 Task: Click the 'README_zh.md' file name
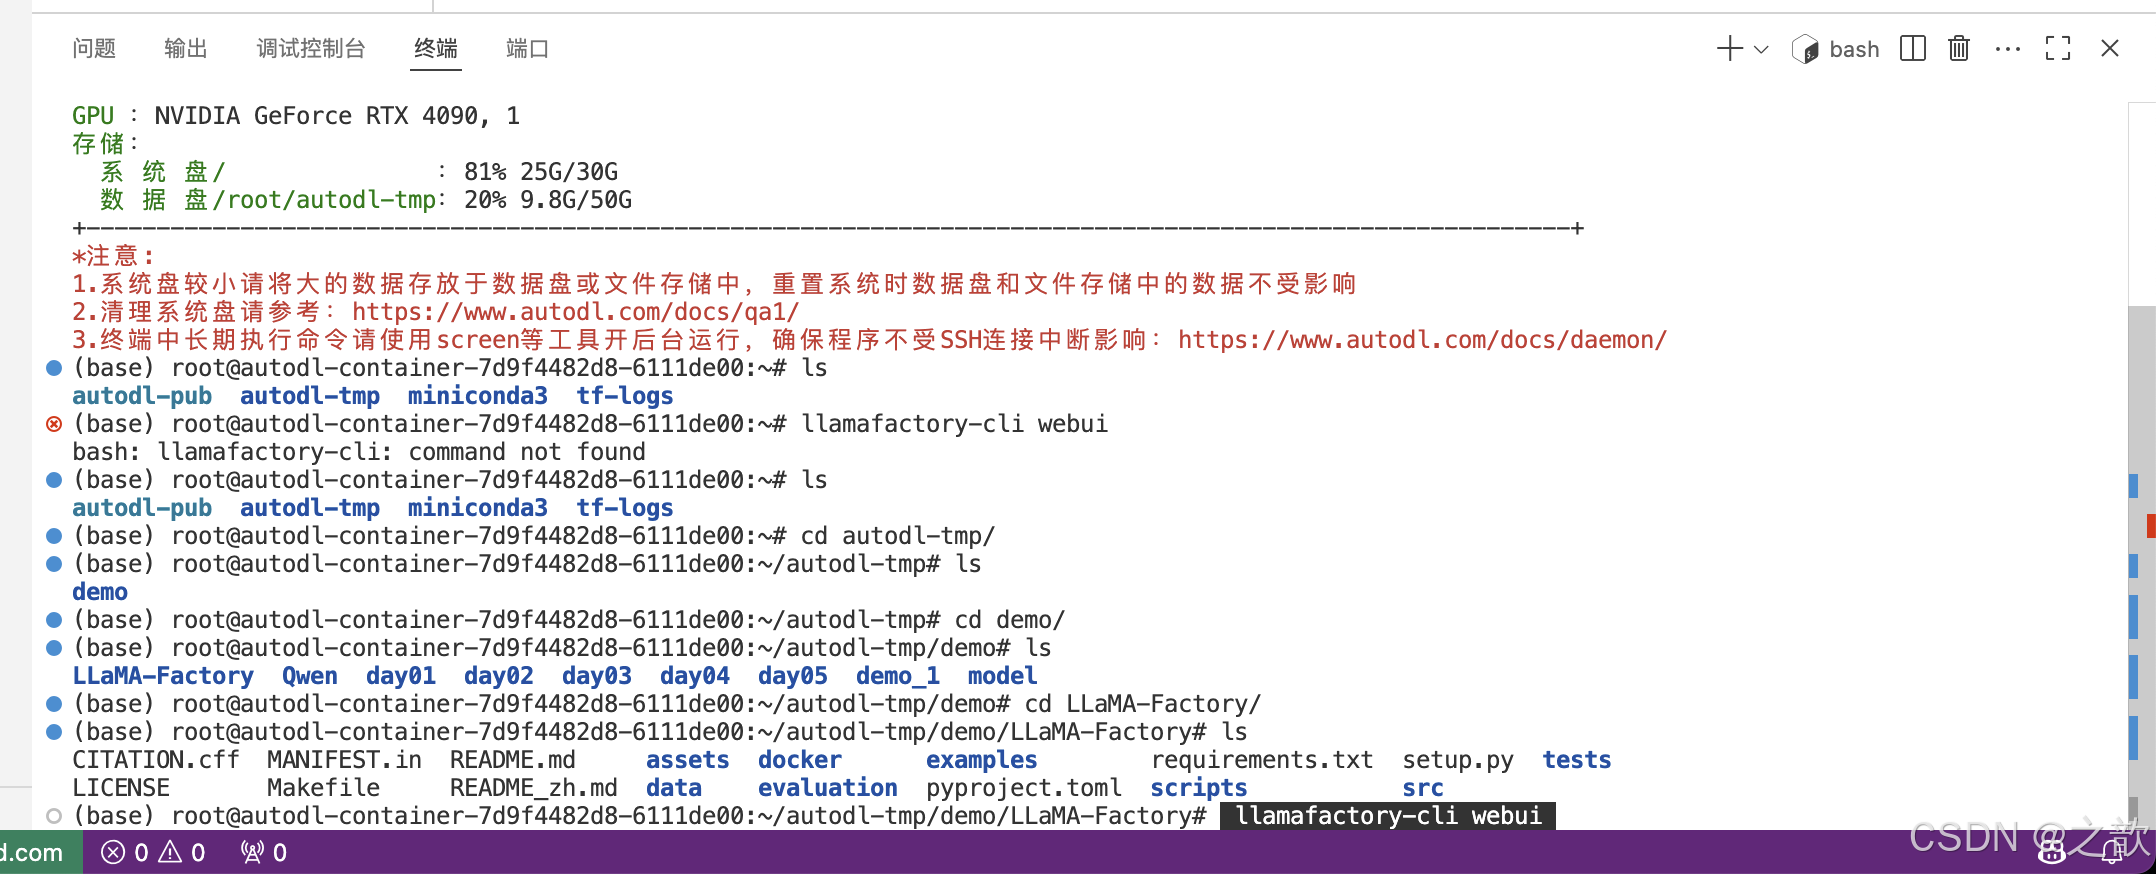(534, 788)
